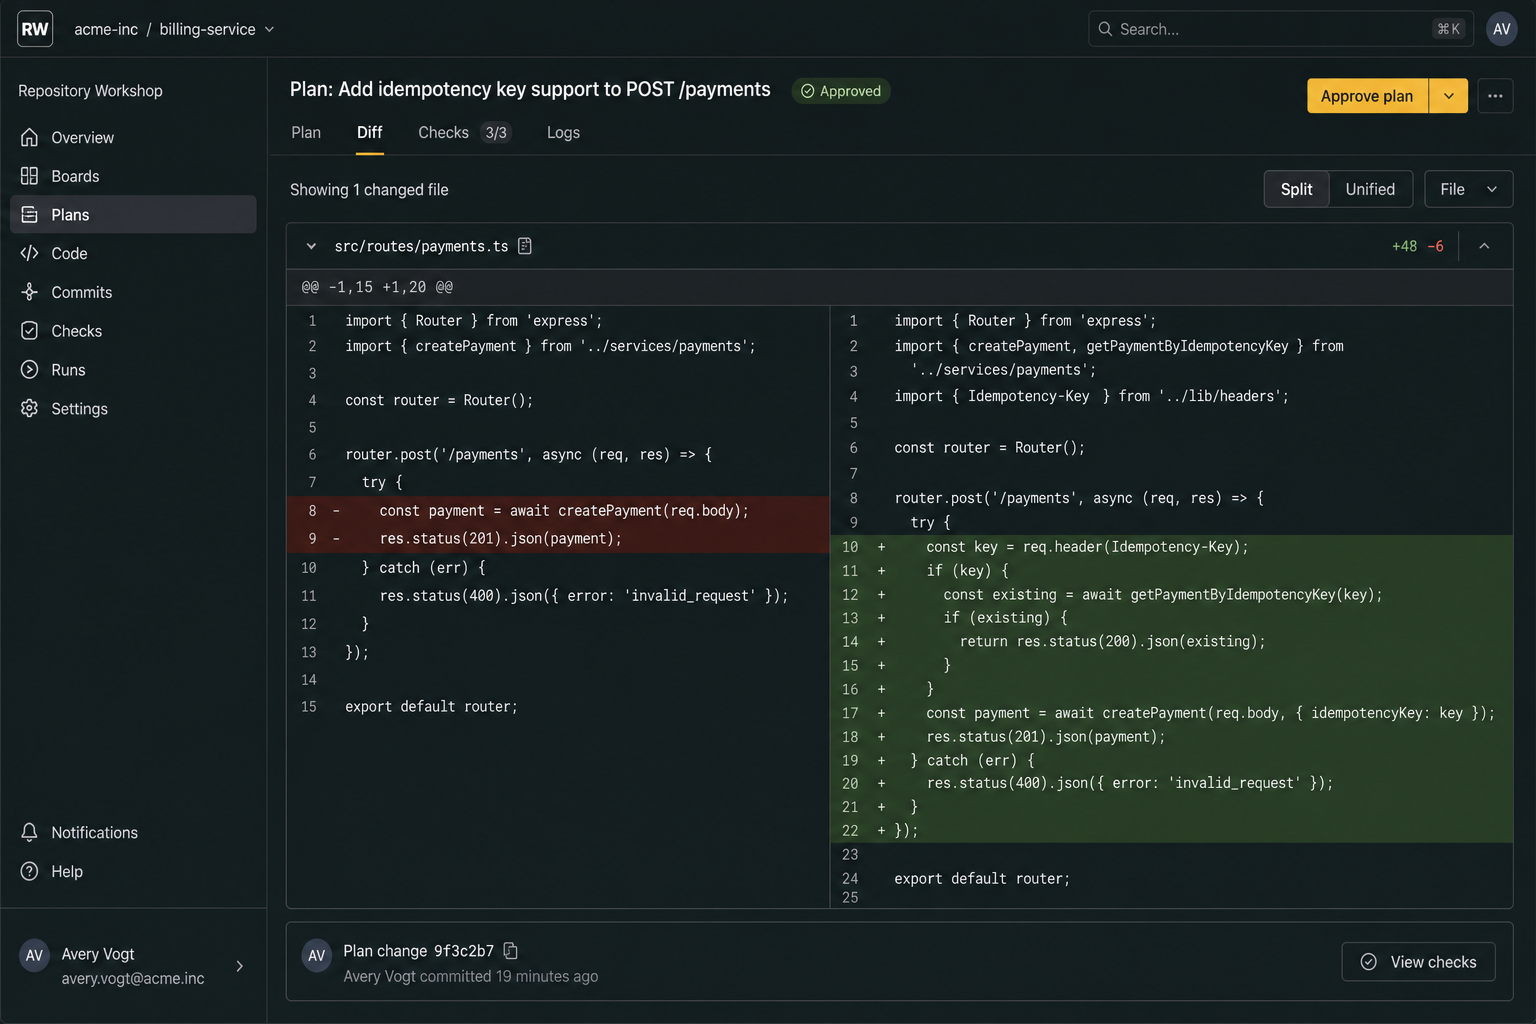Click avery.vogt@acme.inc email text
Viewport: 1536px width, 1024px height.
coord(133,978)
